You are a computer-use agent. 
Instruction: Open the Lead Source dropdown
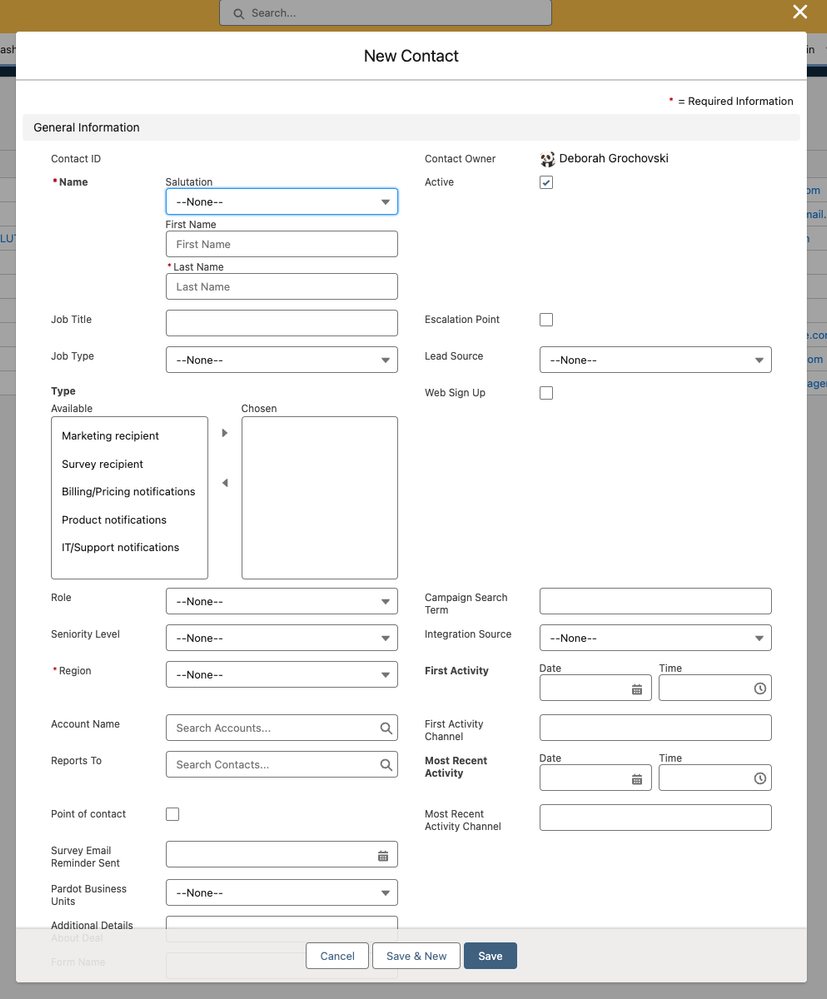click(655, 360)
